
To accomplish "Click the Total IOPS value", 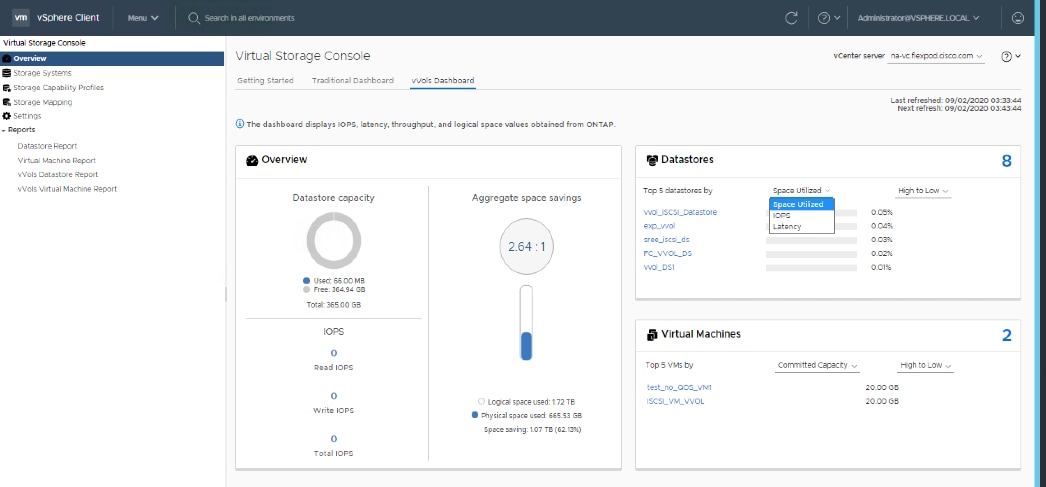I will 334,439.
